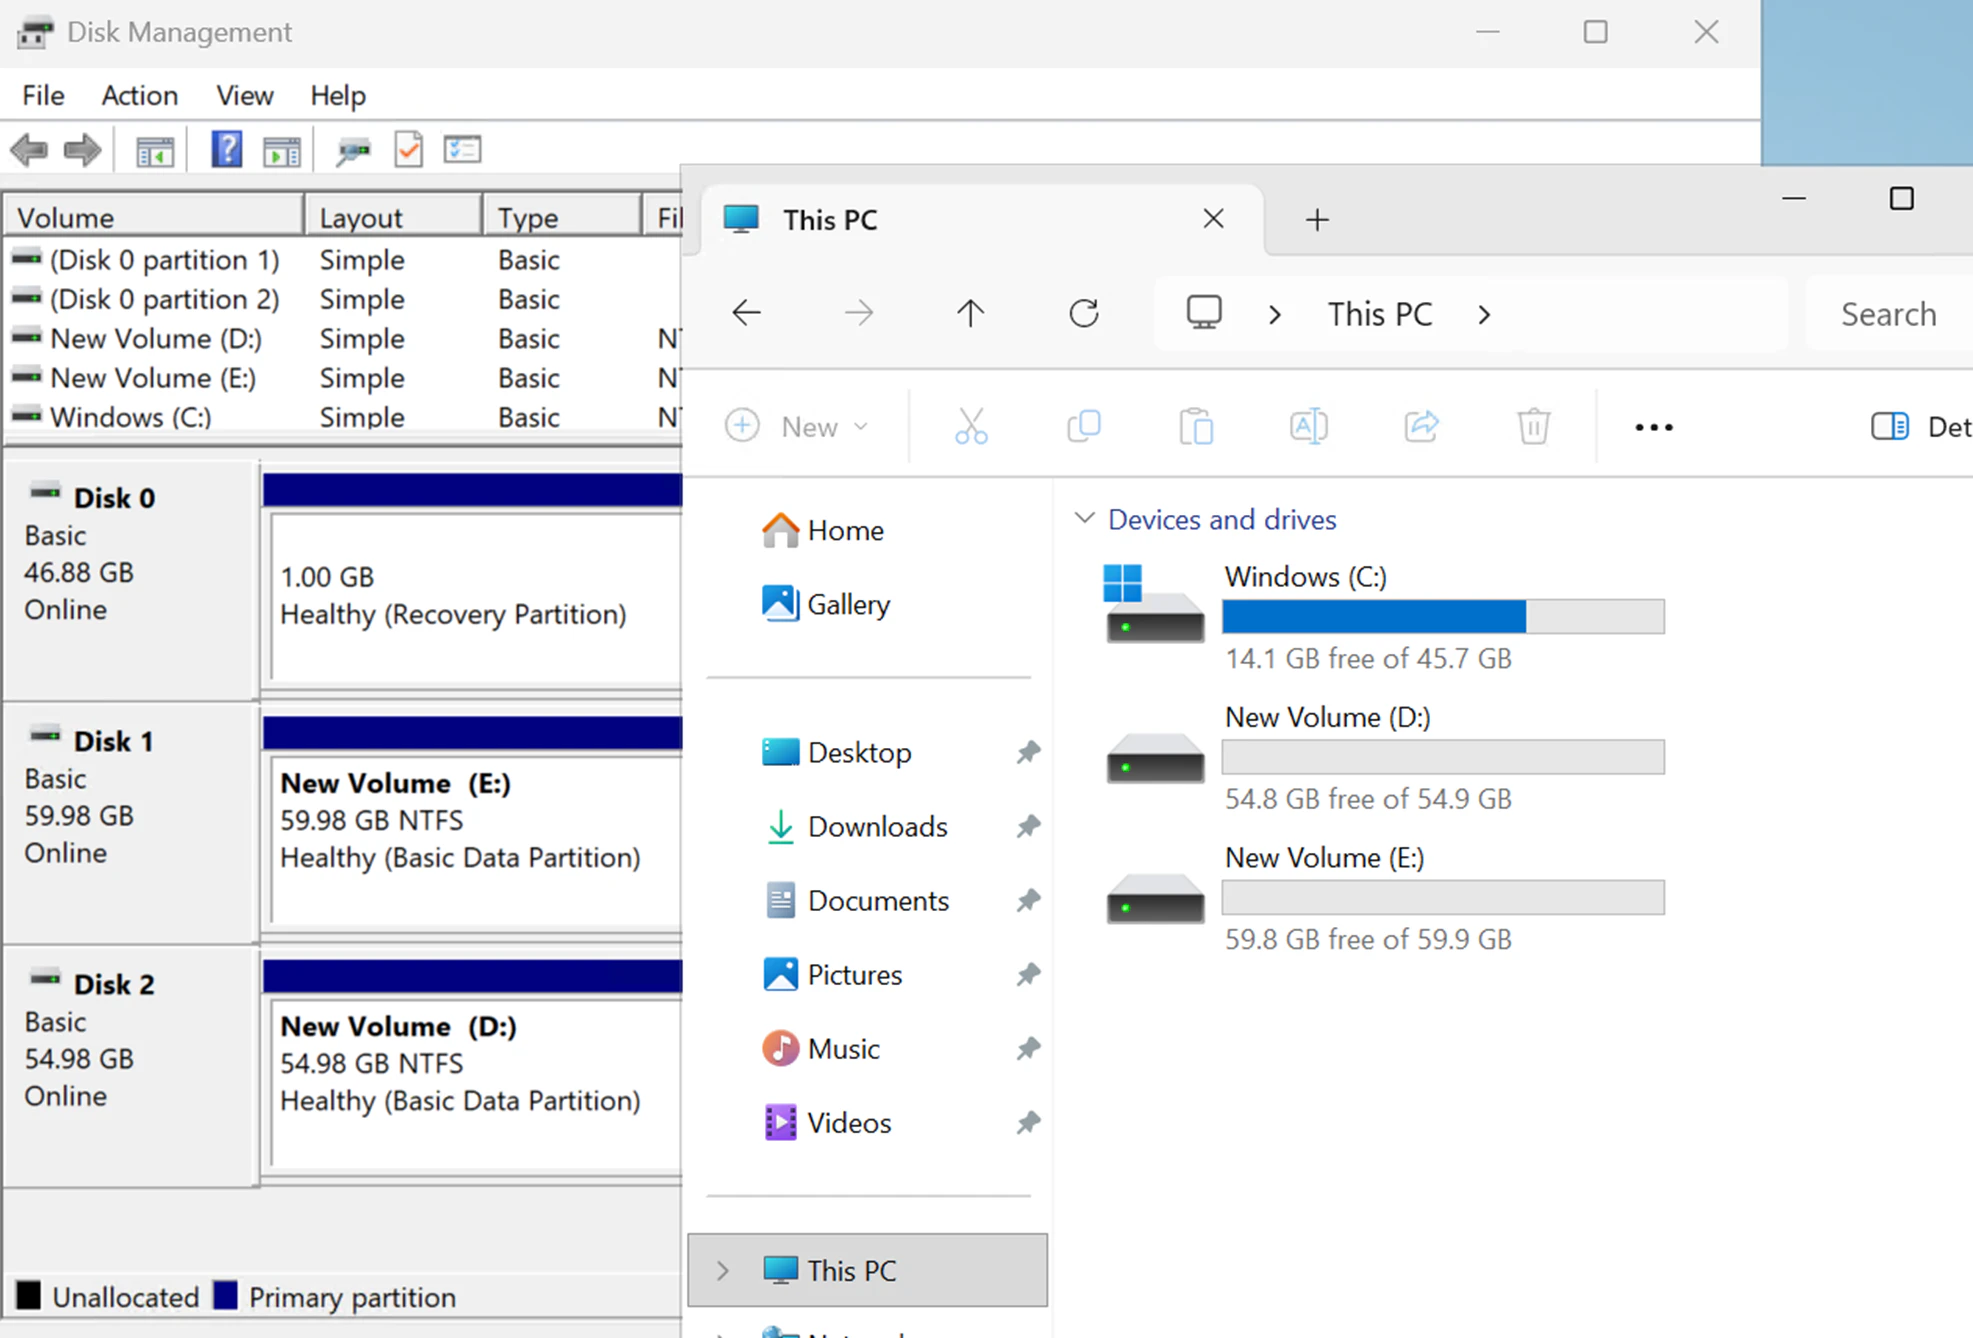Image resolution: width=1973 pixels, height=1338 pixels.
Task: Open the Action menu in Disk Management
Action: coord(140,95)
